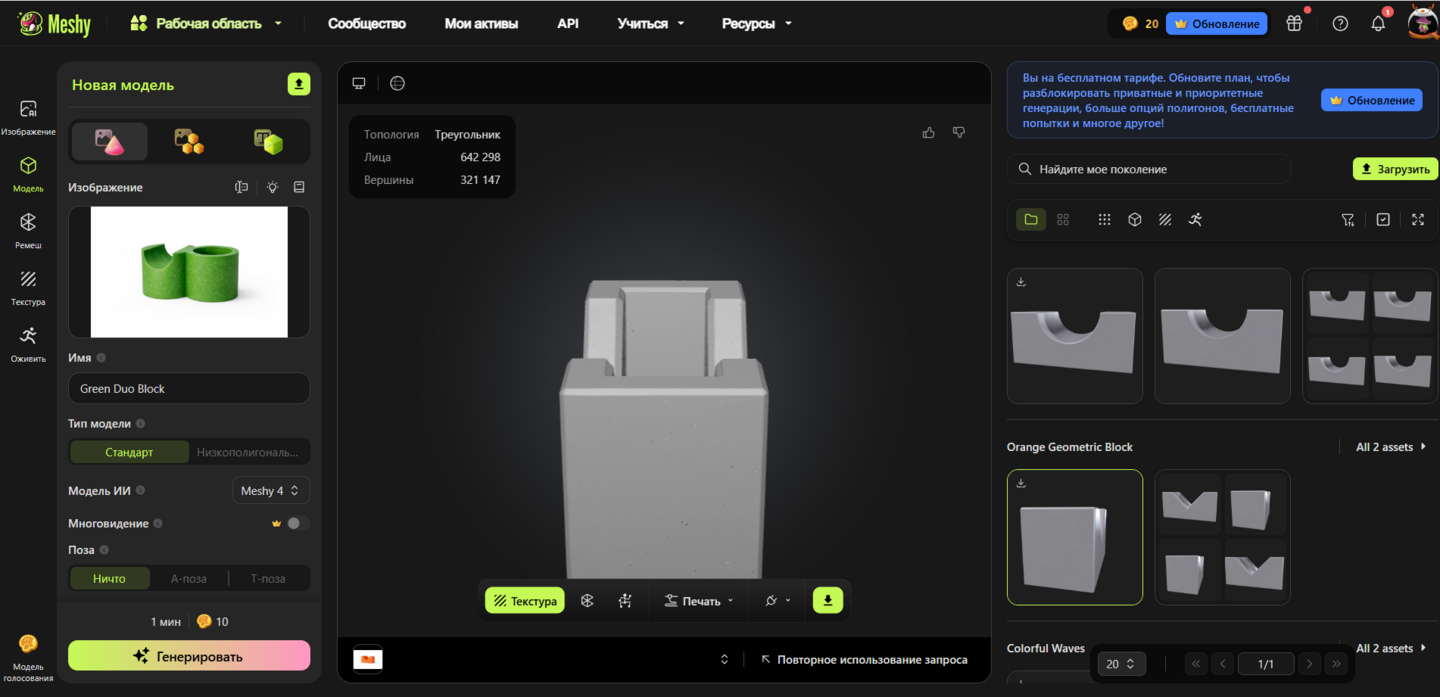1440x697 pixels.
Task: Open the Сообщество menu item
Action: click(x=367, y=23)
